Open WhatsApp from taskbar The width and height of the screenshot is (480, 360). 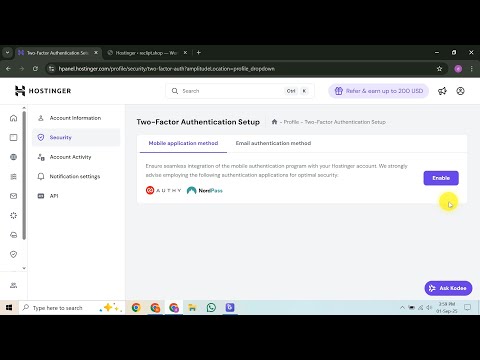tap(211, 307)
